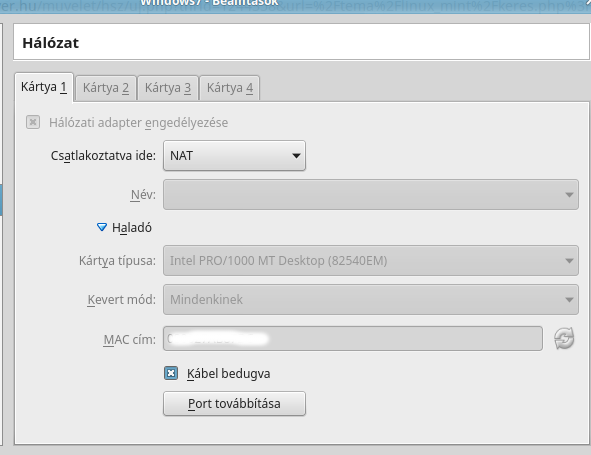591x455 pixels.
Task: Switch to the Kártya 4 tab
Action: [230, 88]
